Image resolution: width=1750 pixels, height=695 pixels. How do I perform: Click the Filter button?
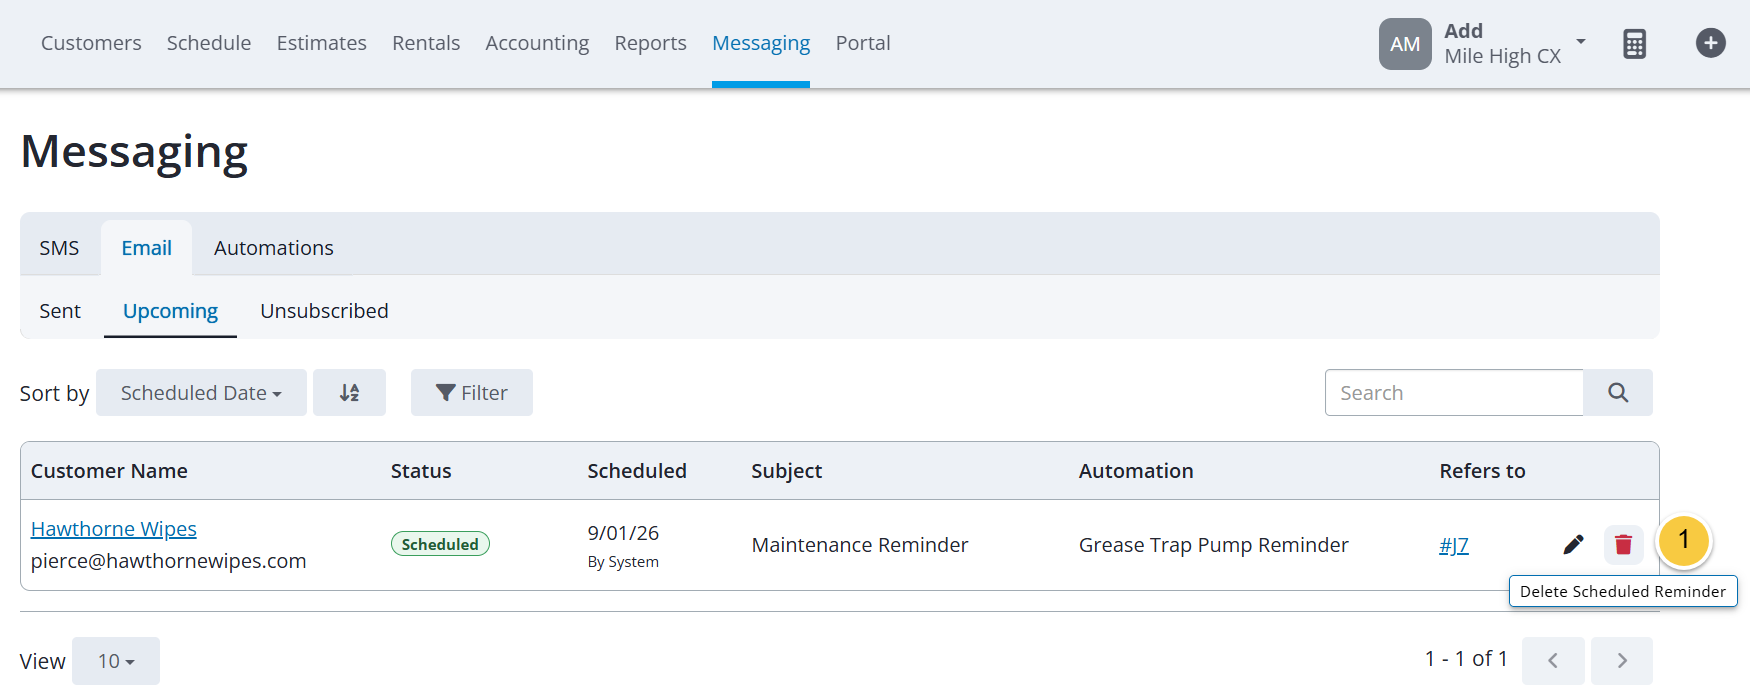(472, 393)
